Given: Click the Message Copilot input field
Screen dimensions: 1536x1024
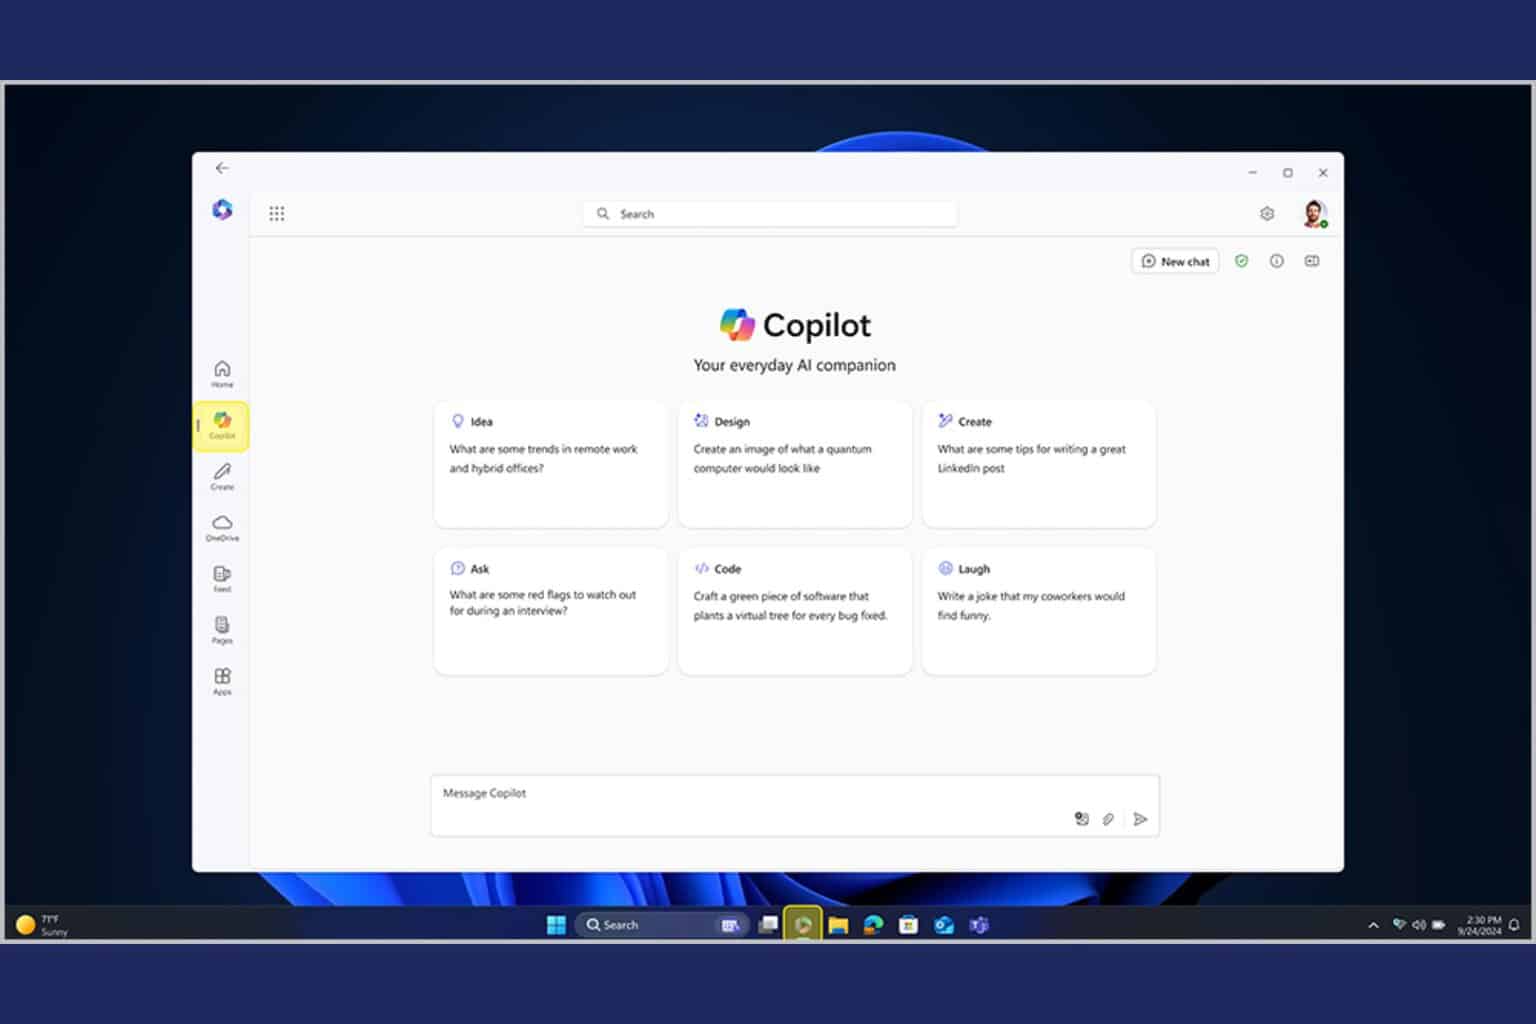Looking at the screenshot, I should pos(795,805).
